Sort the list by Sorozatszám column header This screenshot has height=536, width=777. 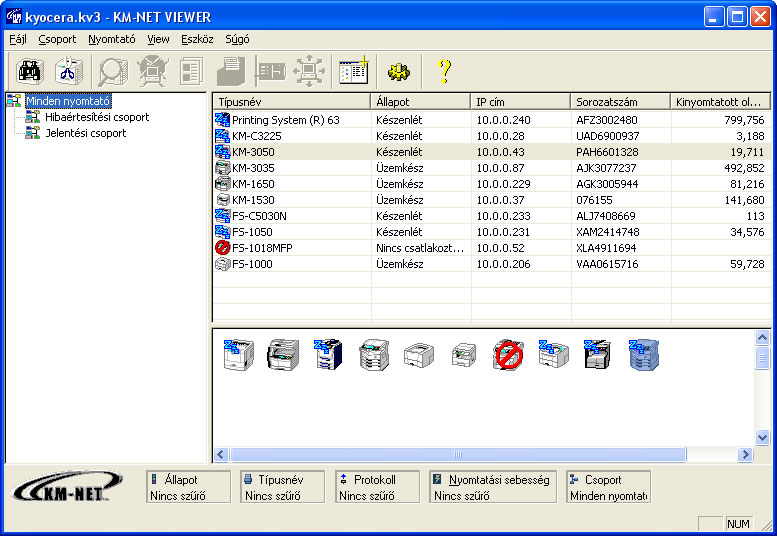click(x=620, y=102)
